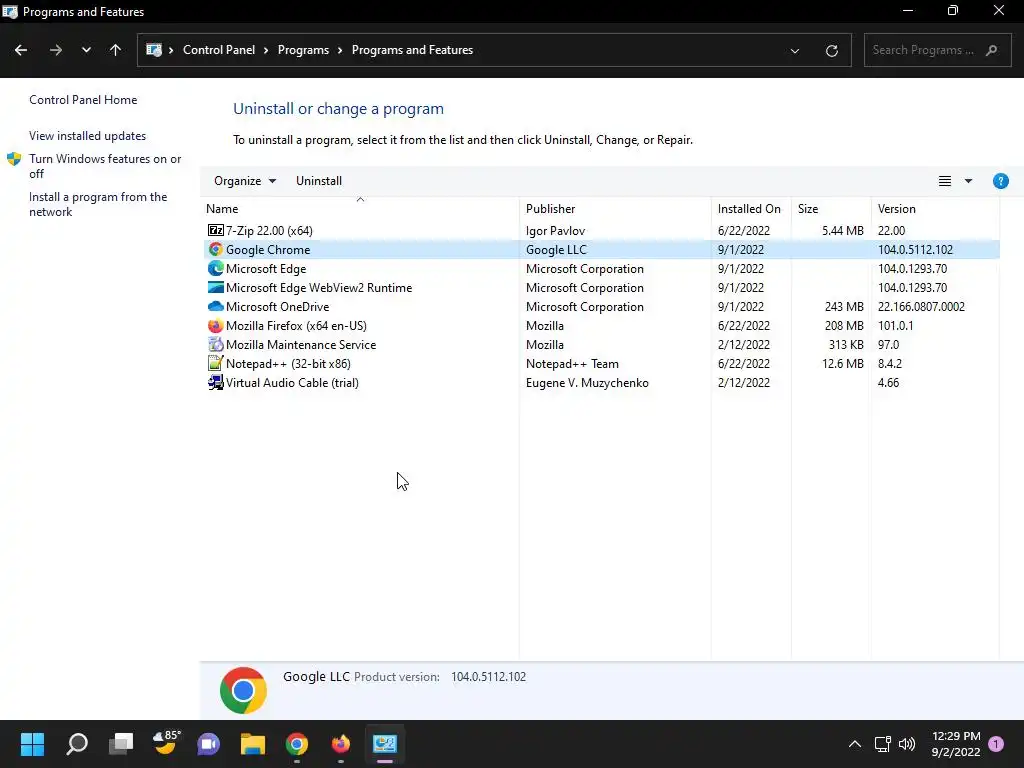
Task: Open the volume control in tray
Action: (906, 744)
